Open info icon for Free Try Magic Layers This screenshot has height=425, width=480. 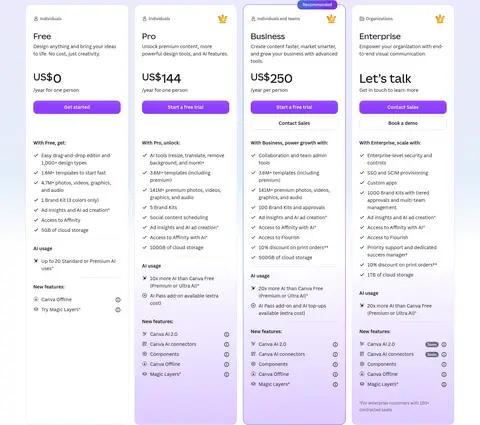[118, 310]
